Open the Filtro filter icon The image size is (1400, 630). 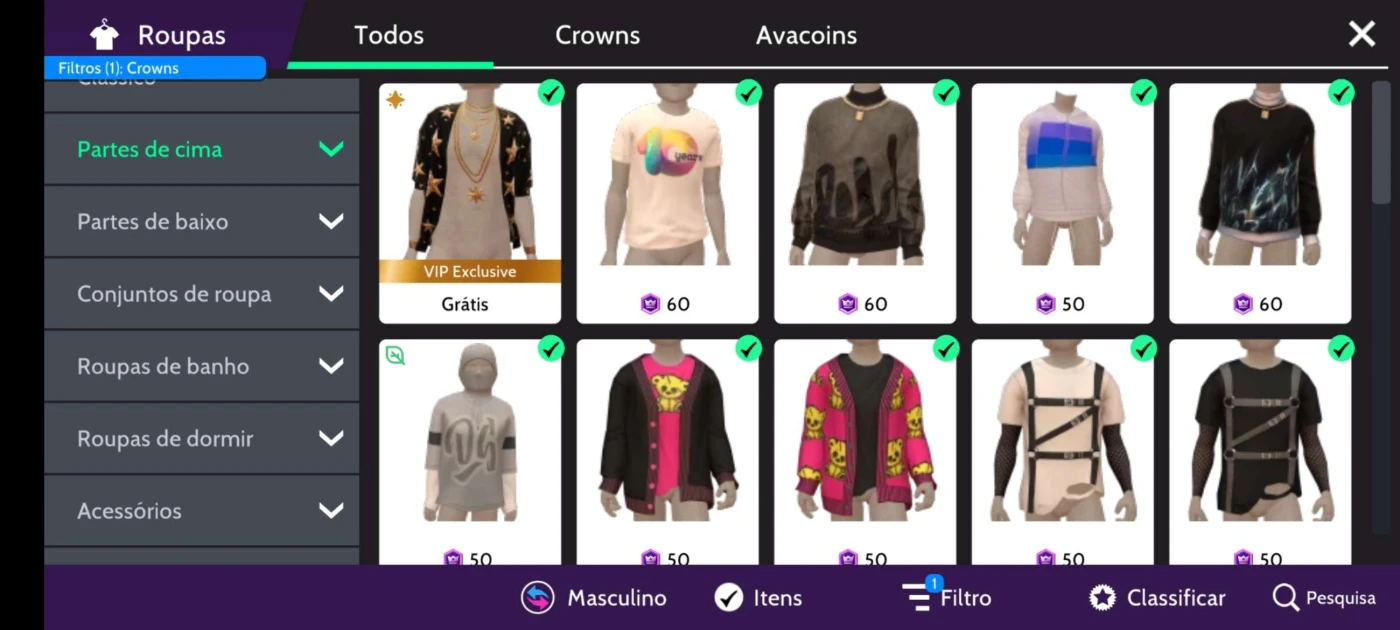(917, 597)
